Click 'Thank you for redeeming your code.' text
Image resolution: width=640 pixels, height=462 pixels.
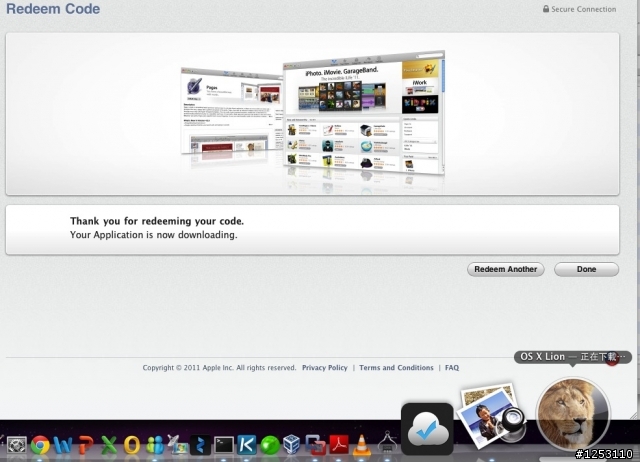coord(157,221)
